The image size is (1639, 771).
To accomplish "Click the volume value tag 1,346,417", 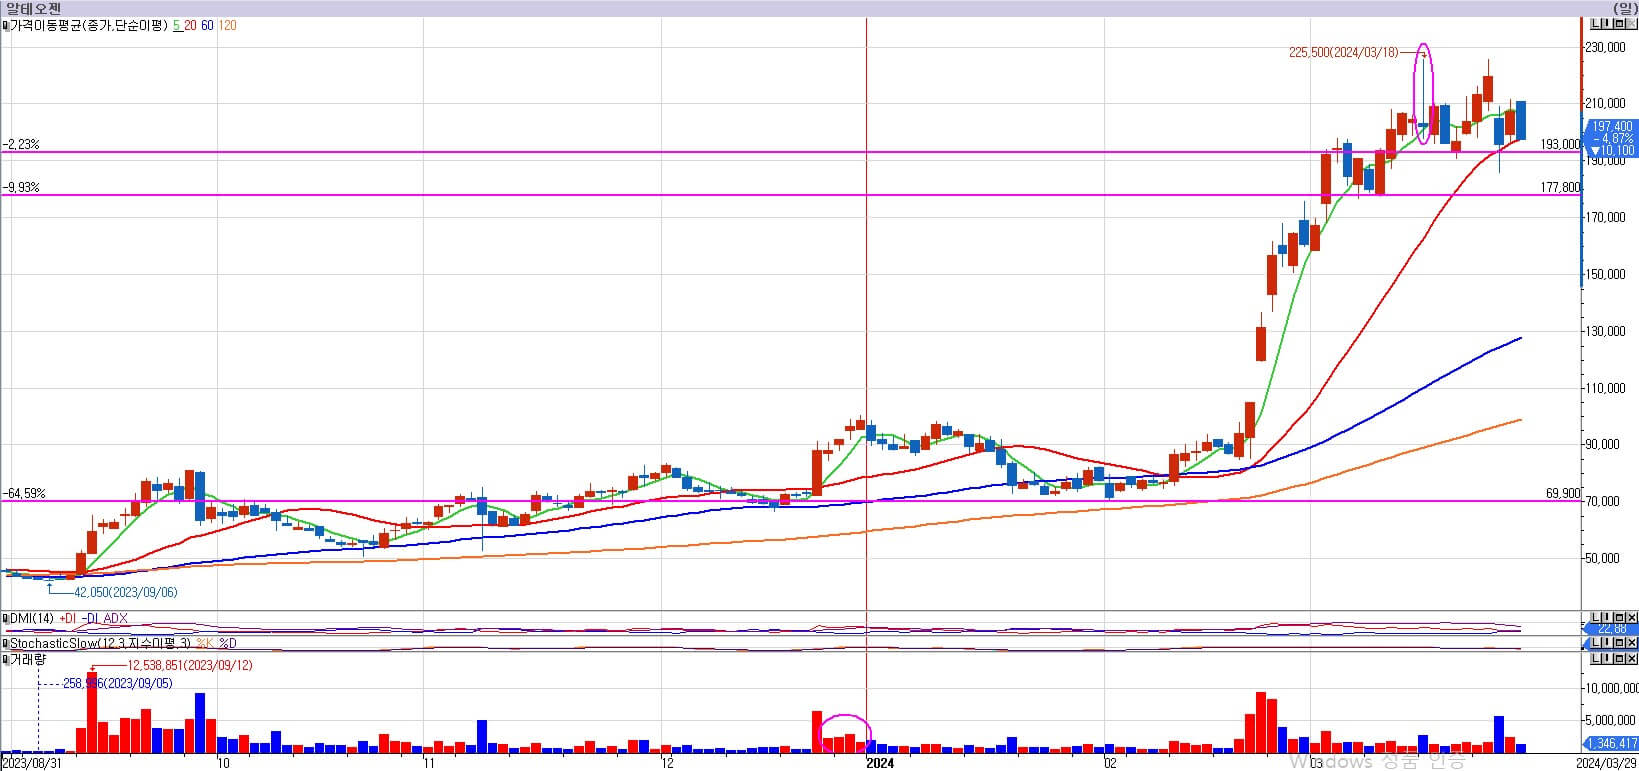I will [x=1612, y=743].
